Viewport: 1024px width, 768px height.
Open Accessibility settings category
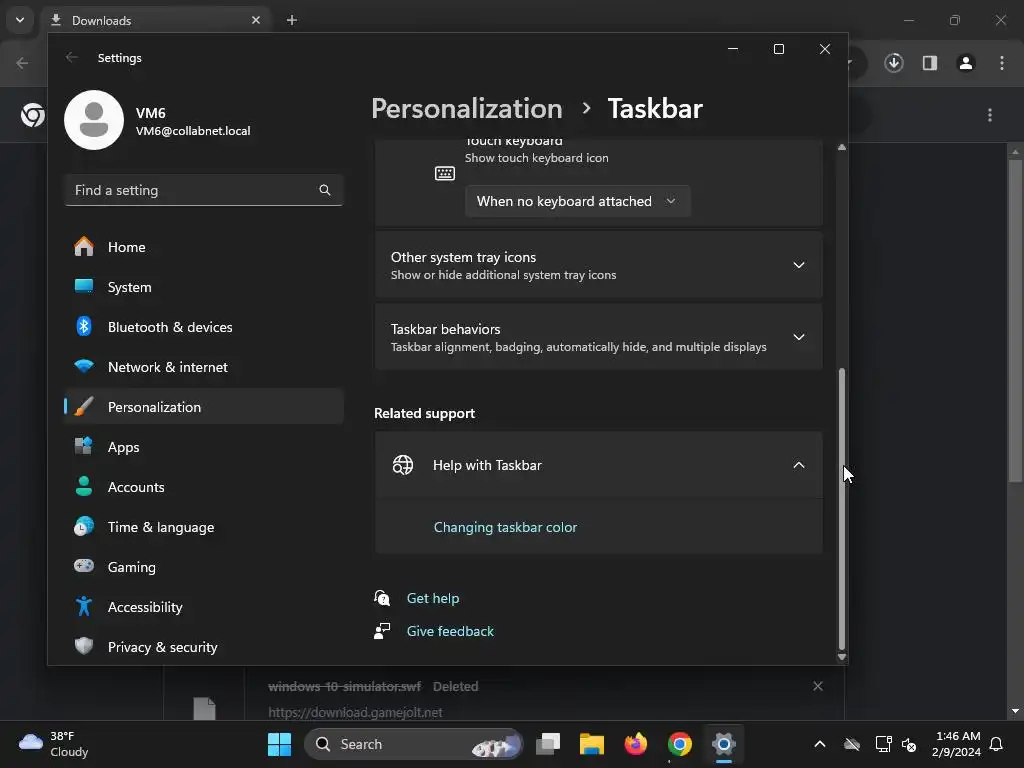204,607
